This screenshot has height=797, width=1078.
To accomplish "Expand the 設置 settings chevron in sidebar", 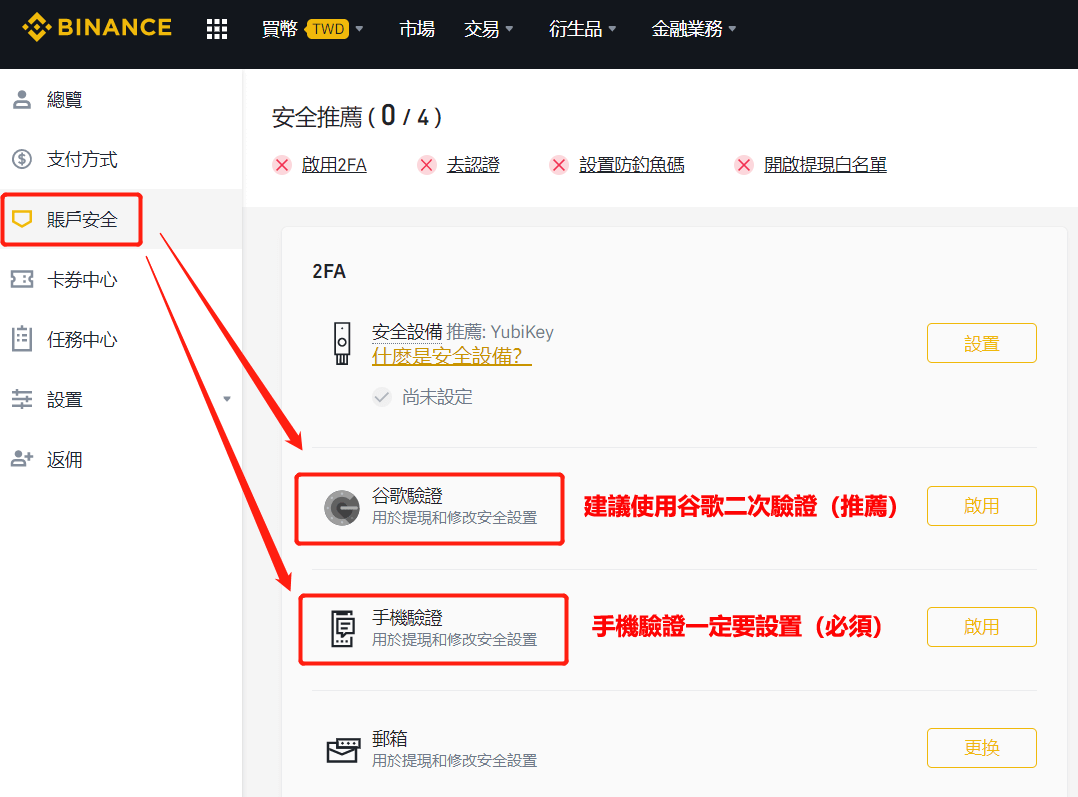I will click(x=226, y=398).
